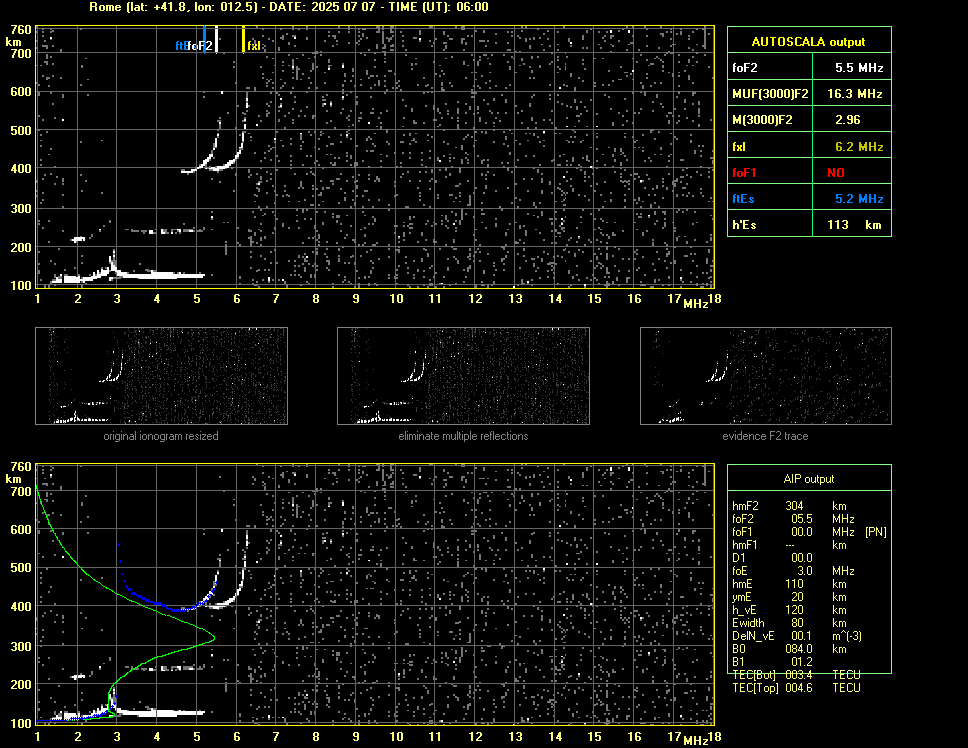Select the red foF1 value 'NO'
The width and height of the screenshot is (968, 748).
coord(836,173)
